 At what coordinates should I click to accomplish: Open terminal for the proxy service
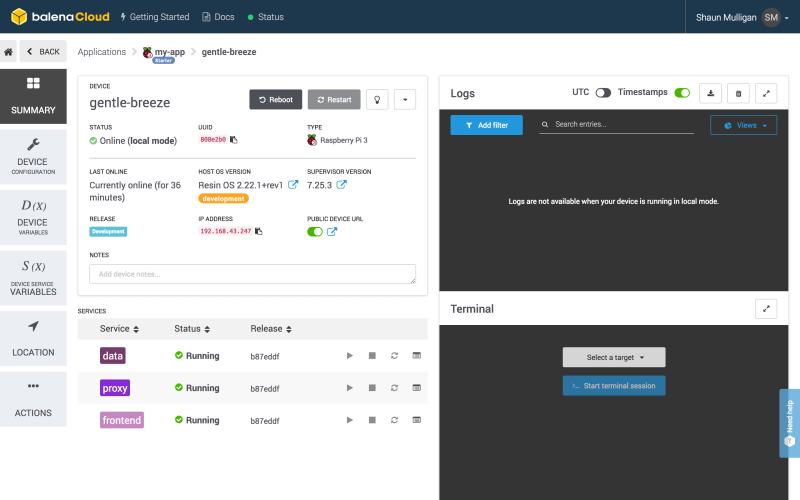click(x=417, y=388)
